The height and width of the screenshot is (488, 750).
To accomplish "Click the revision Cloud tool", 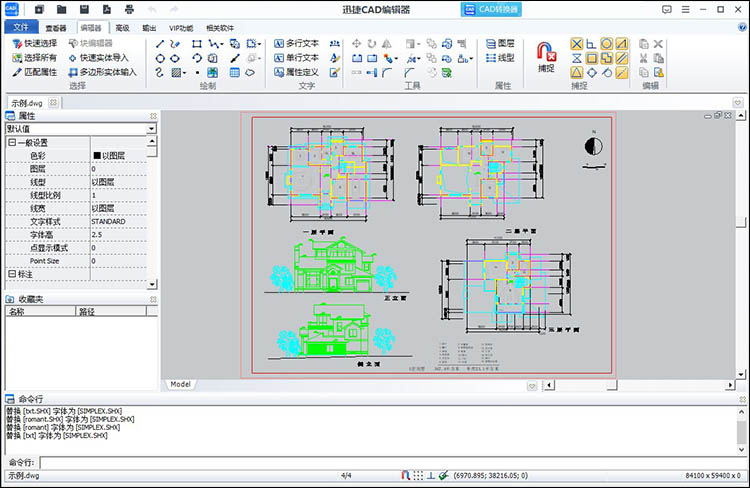I will 250,73.
